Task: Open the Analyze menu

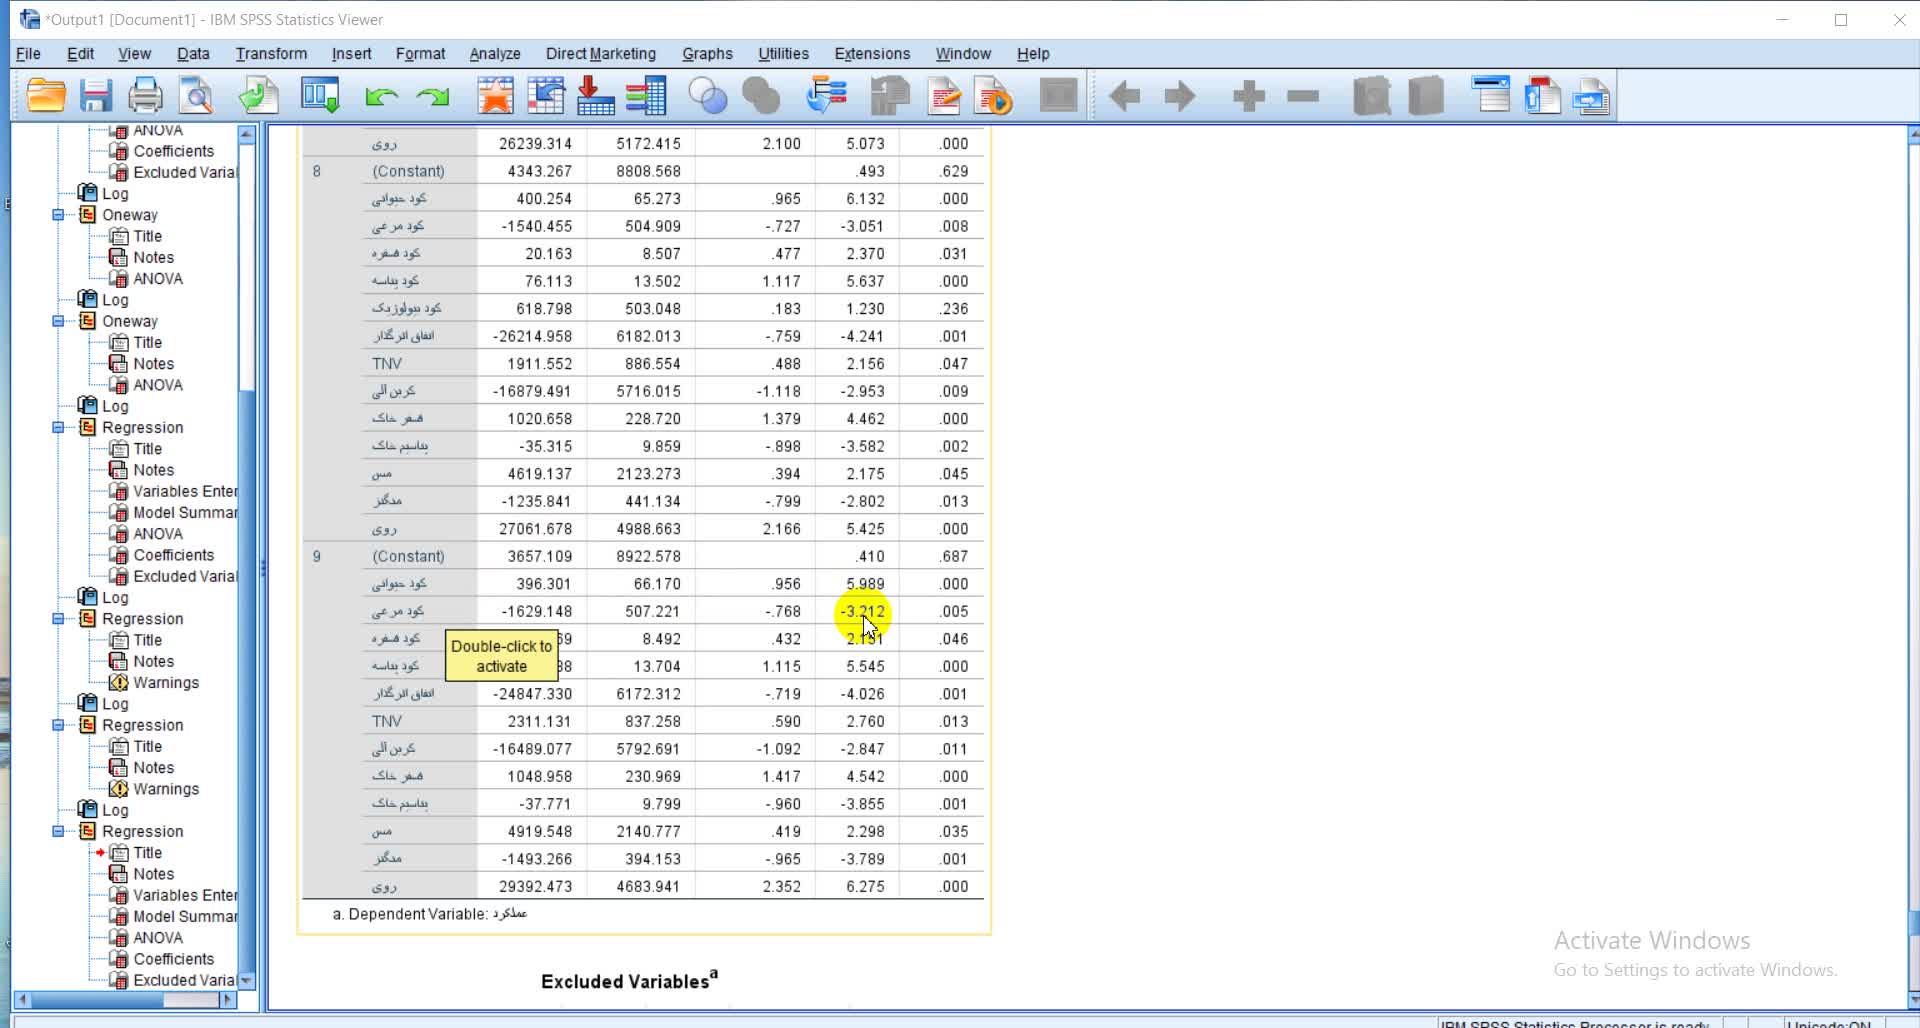Action: tap(494, 54)
